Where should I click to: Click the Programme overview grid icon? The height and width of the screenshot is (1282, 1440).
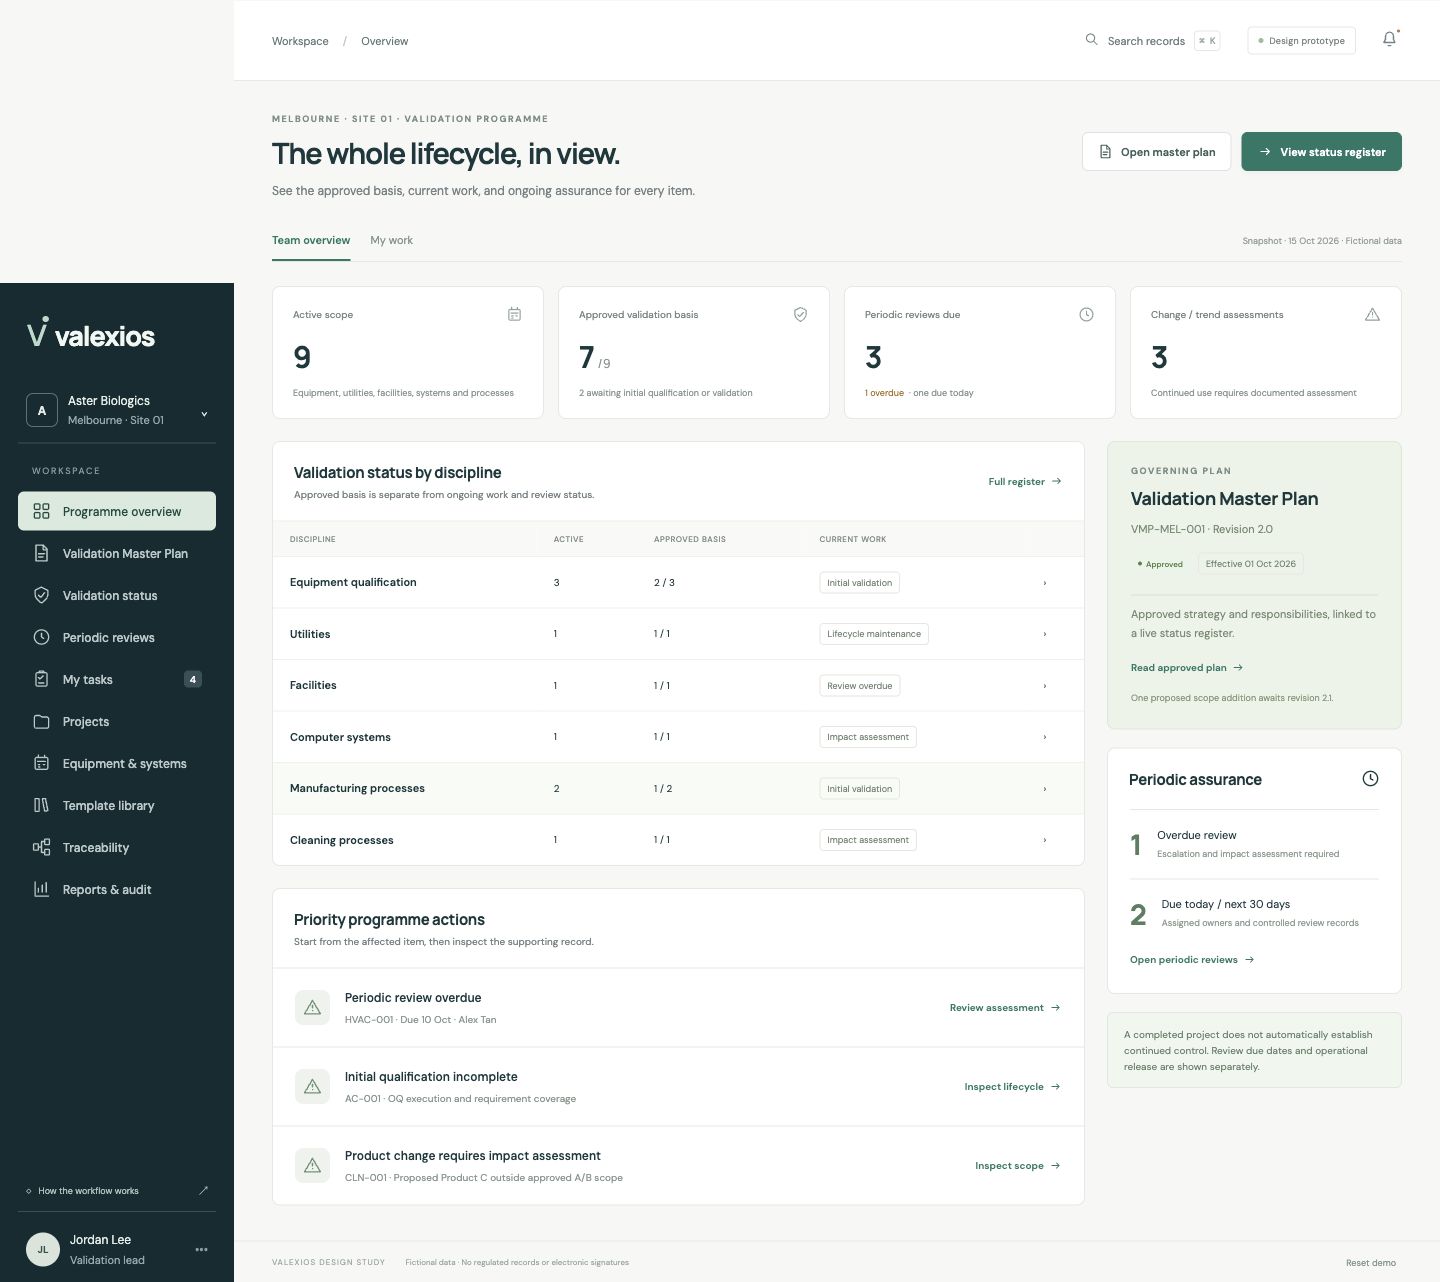41,511
